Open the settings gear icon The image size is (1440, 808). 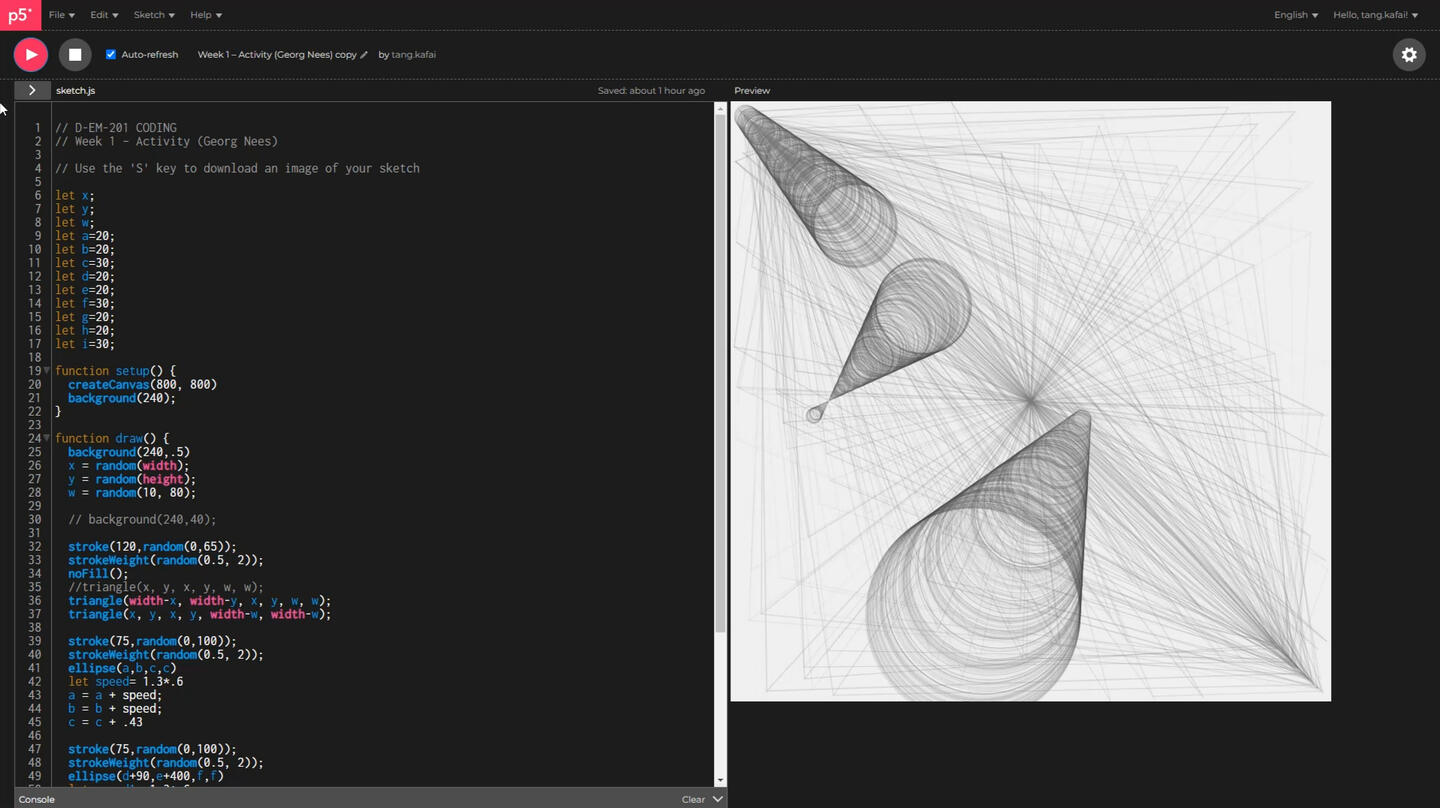(x=1409, y=55)
